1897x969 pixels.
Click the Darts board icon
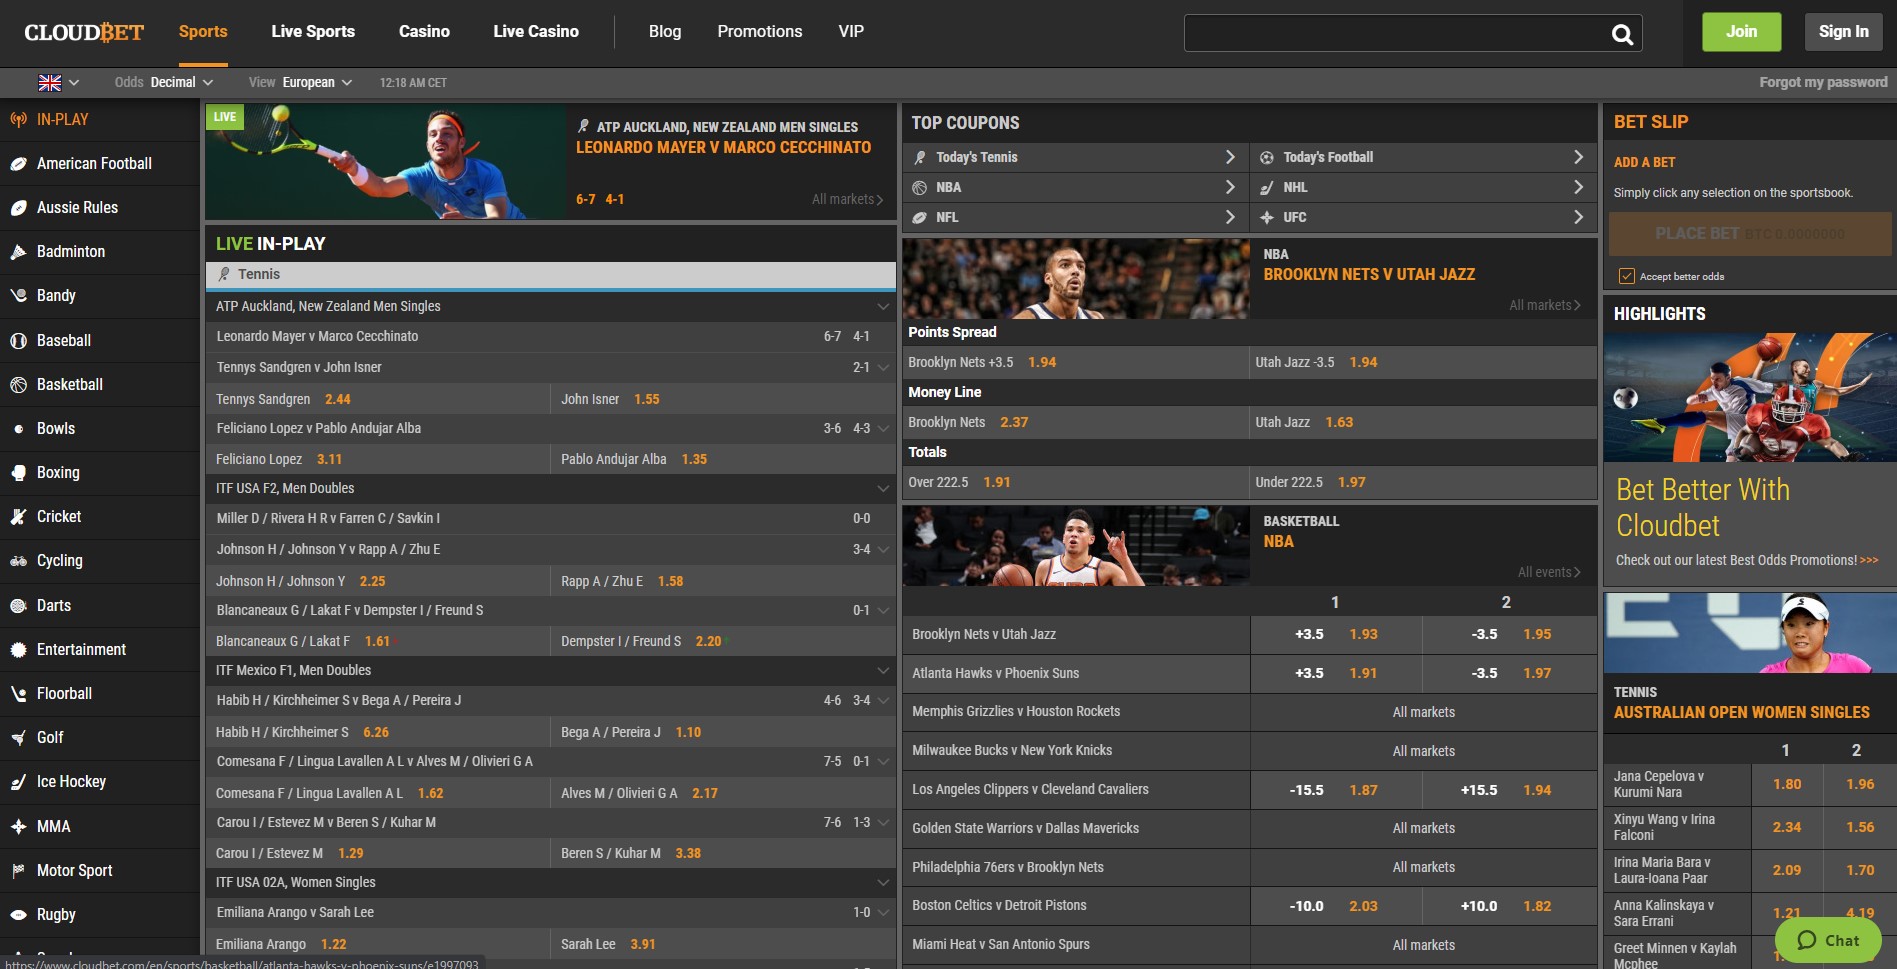coord(18,606)
